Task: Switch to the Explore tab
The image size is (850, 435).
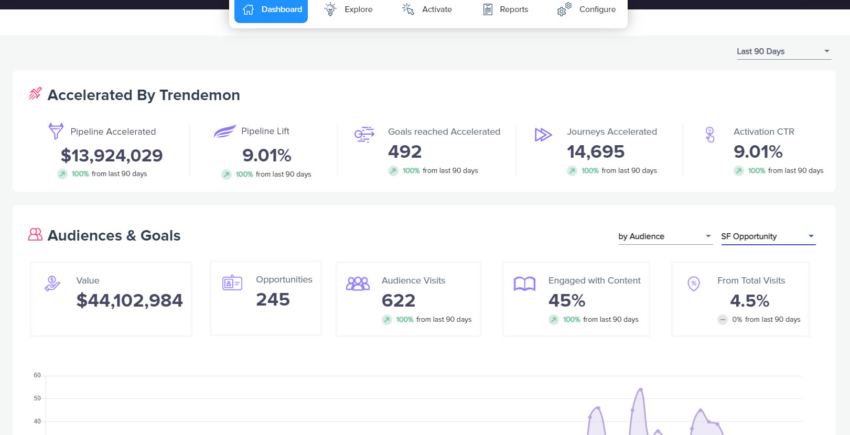Action: pyautogui.click(x=348, y=10)
